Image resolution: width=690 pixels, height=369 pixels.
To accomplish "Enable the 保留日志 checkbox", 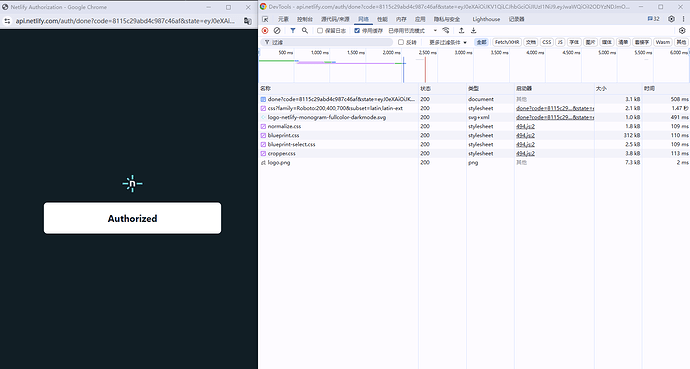I will 320,30.
